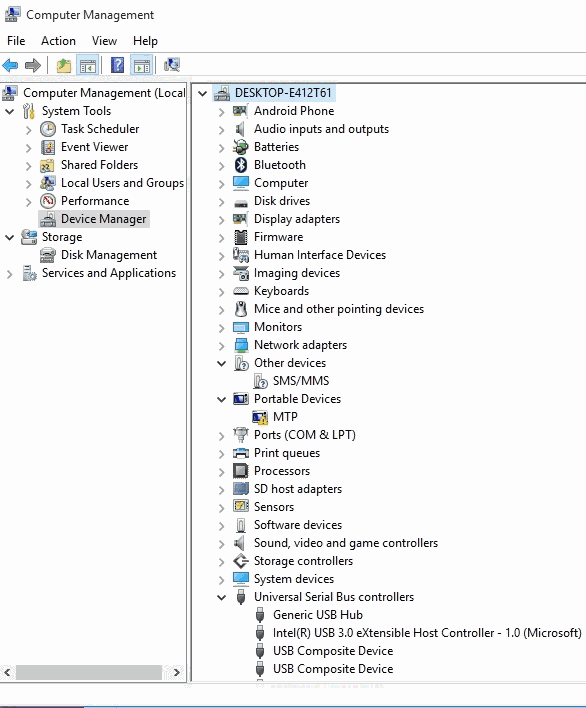Click the Task Scheduler clock icon
The width and height of the screenshot is (586, 708).
48,129
